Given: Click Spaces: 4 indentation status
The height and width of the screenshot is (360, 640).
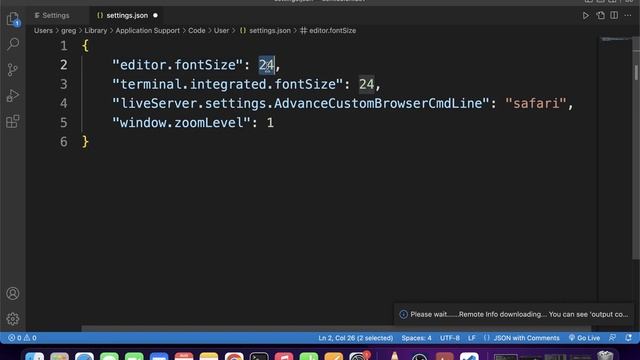Looking at the screenshot, I should [416, 338].
